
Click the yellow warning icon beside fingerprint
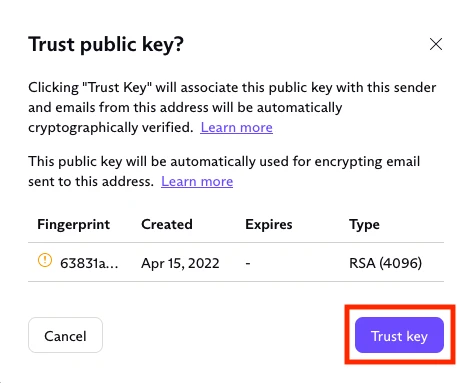(x=45, y=260)
